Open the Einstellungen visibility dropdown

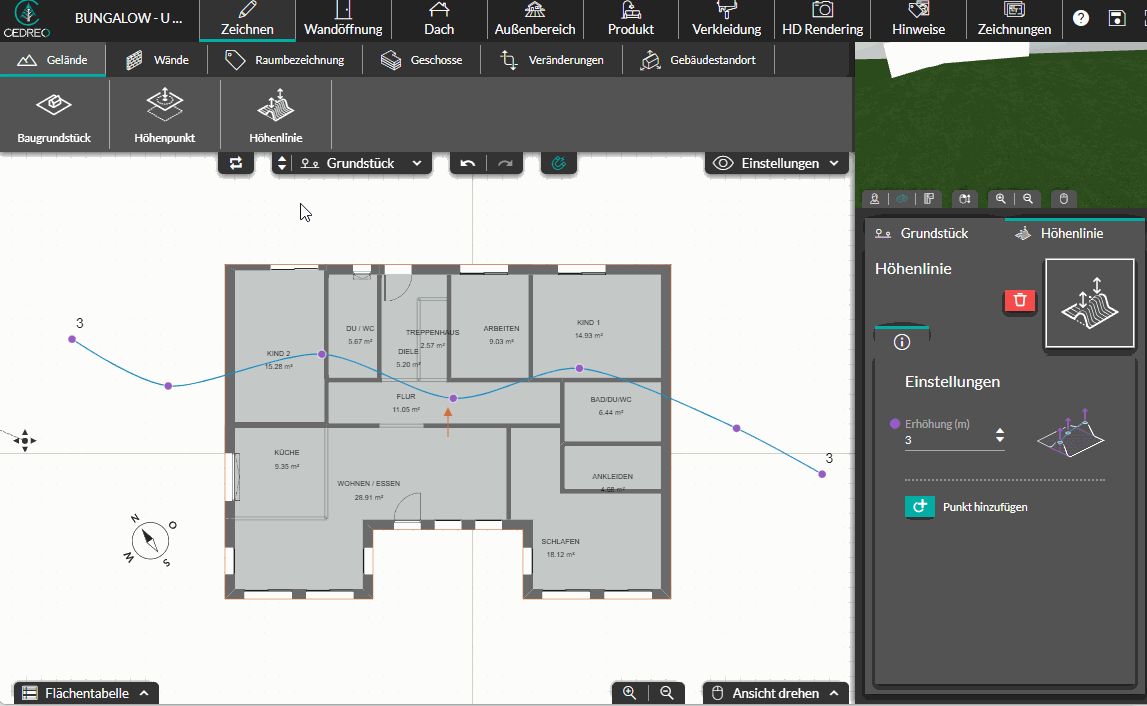pos(777,163)
